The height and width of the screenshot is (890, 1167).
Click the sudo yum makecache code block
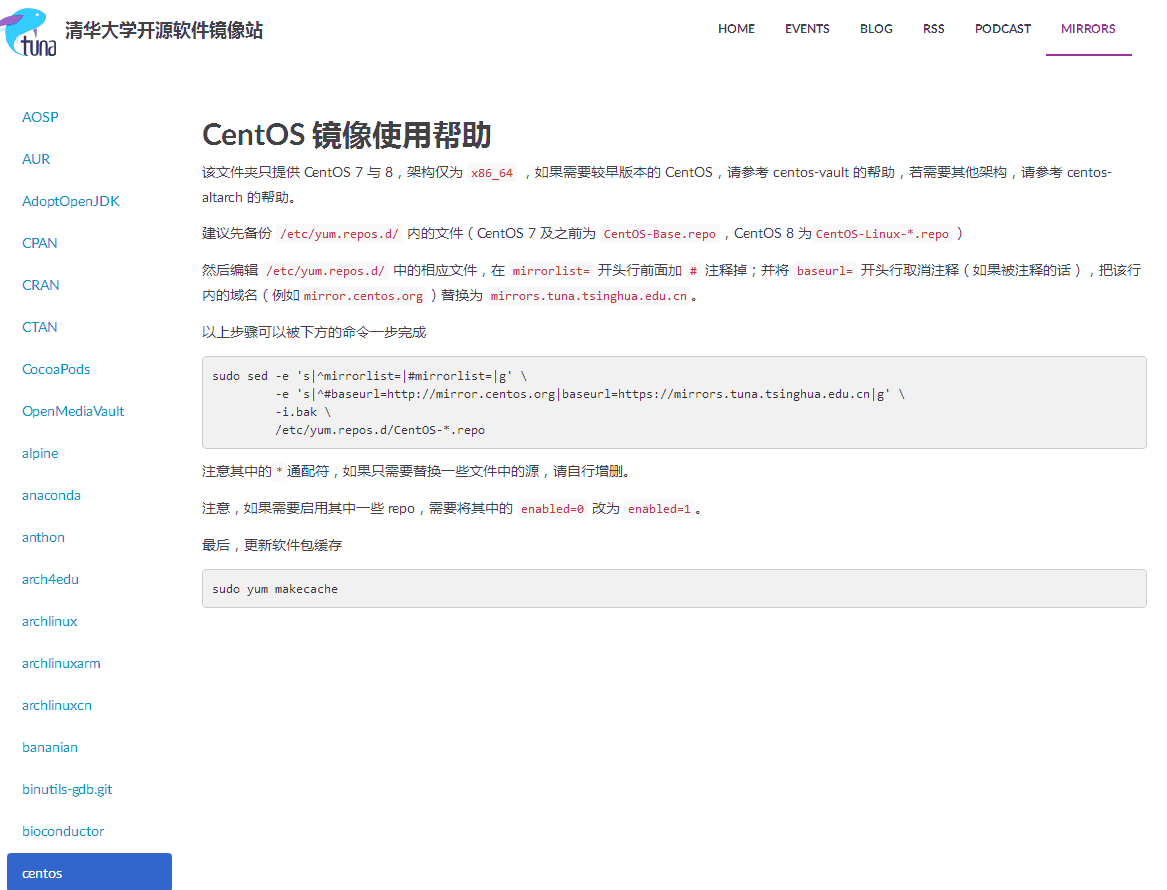pos(674,589)
